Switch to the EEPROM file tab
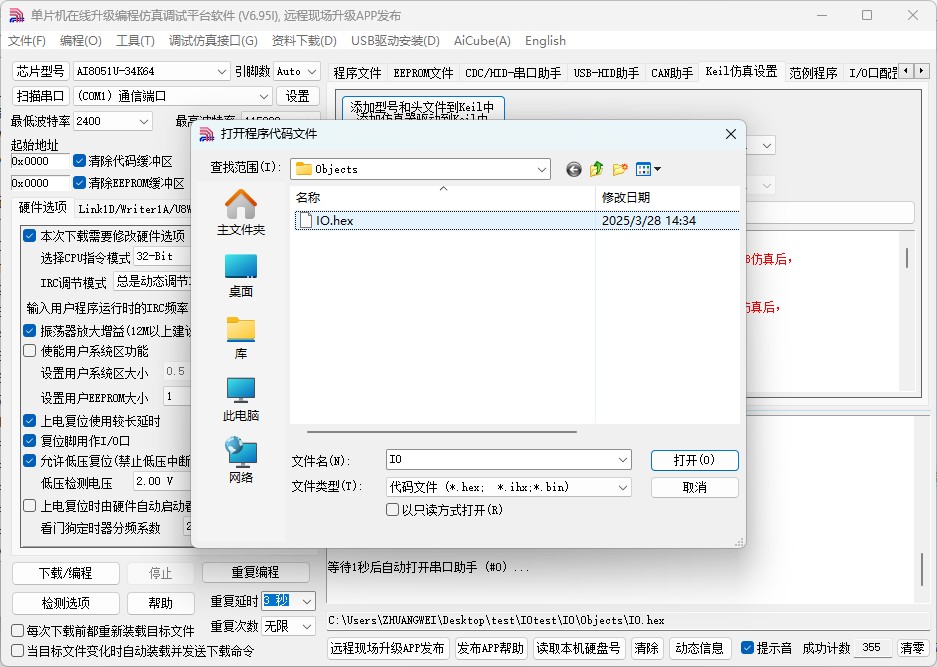 pos(423,73)
